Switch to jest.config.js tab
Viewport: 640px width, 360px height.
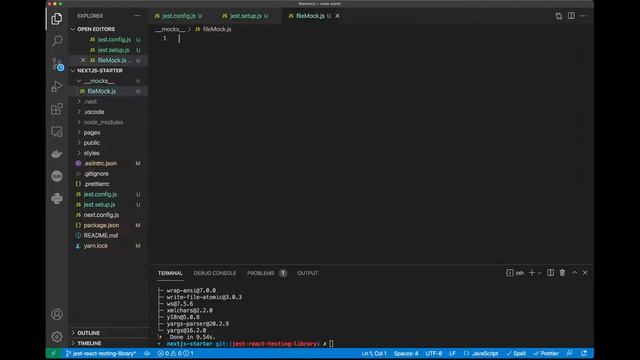(x=178, y=16)
